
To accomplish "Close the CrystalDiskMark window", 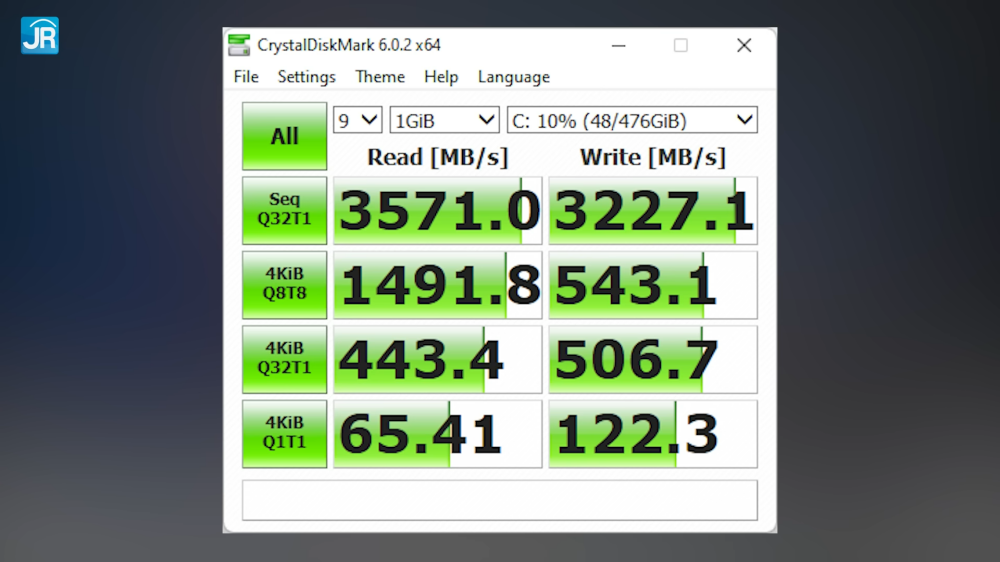I will pyautogui.click(x=743, y=45).
